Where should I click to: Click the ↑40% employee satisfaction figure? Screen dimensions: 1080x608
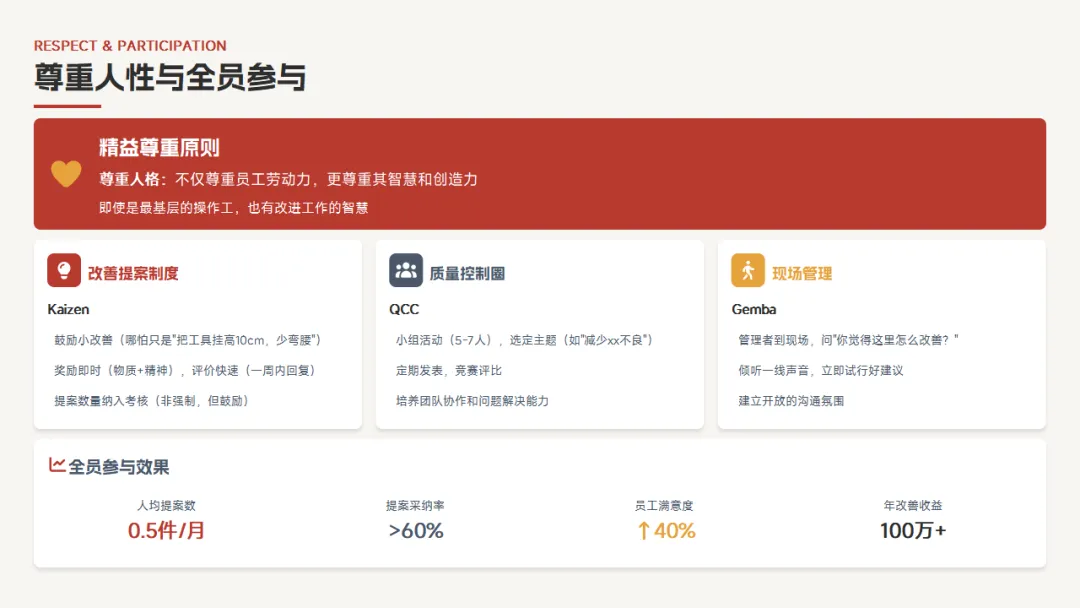pos(665,531)
